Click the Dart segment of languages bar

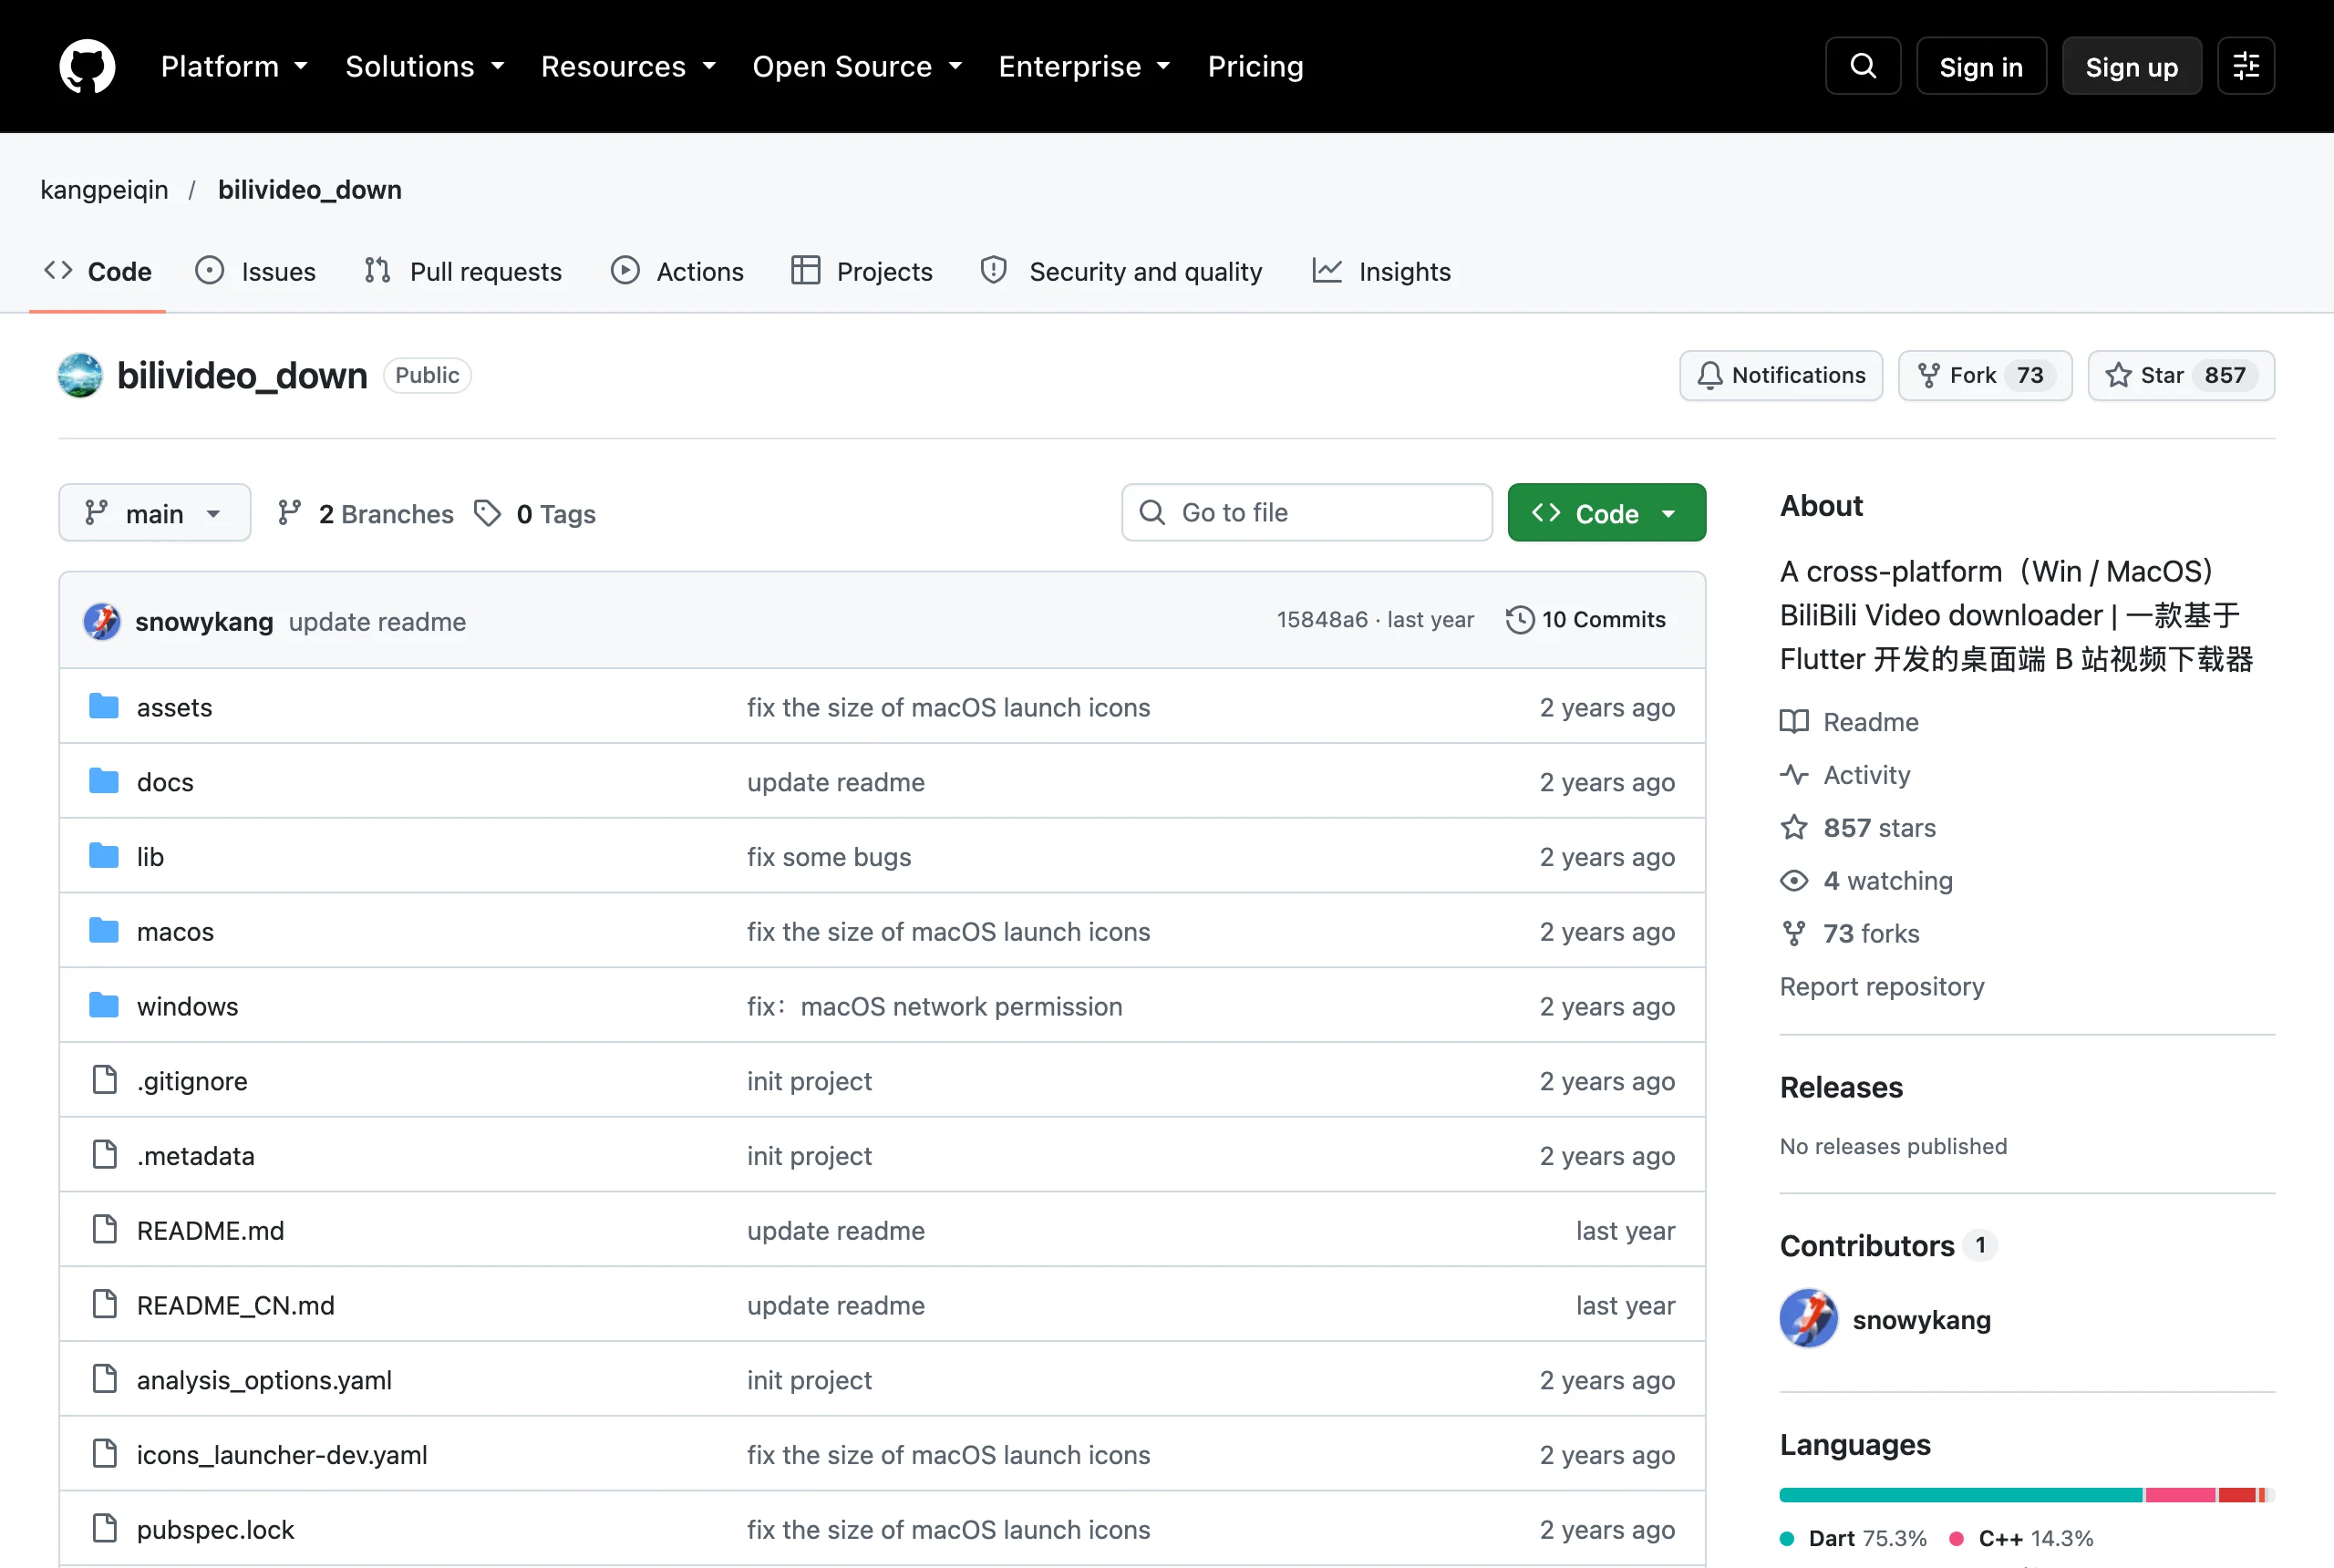pyautogui.click(x=1960, y=1494)
